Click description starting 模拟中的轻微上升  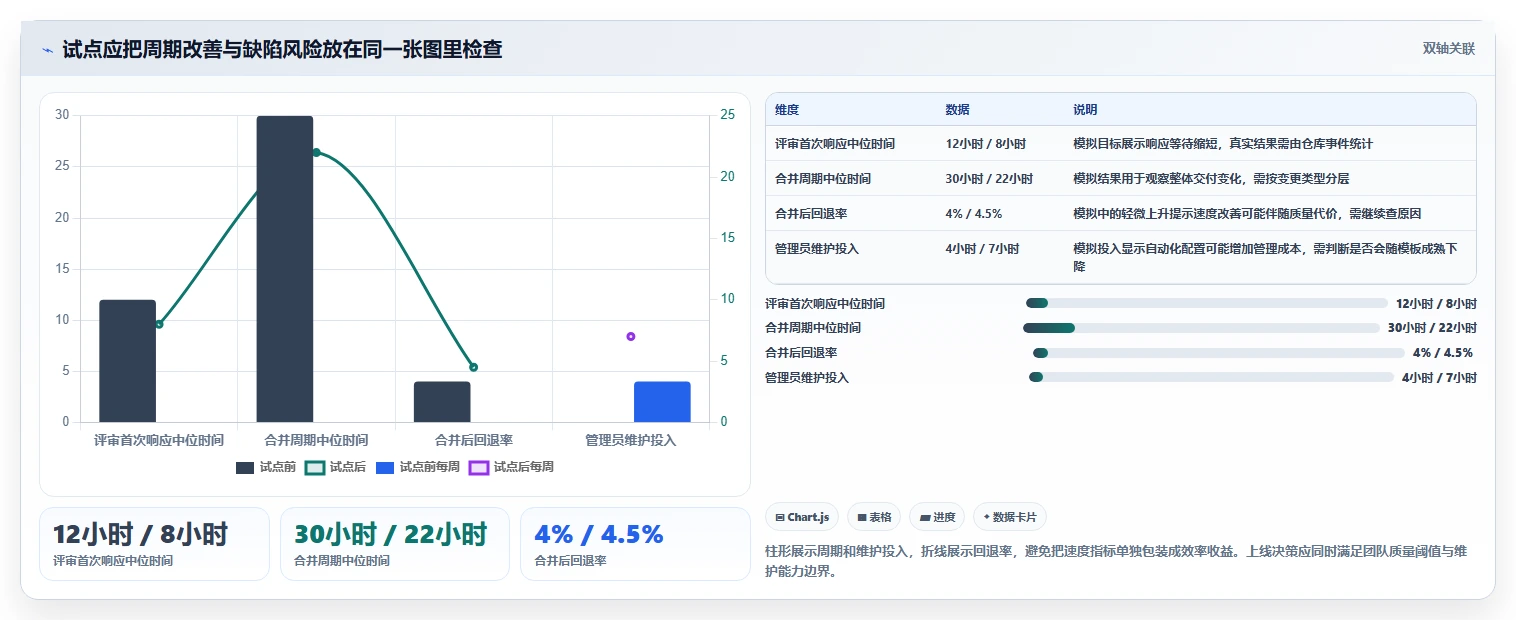click(x=1247, y=214)
